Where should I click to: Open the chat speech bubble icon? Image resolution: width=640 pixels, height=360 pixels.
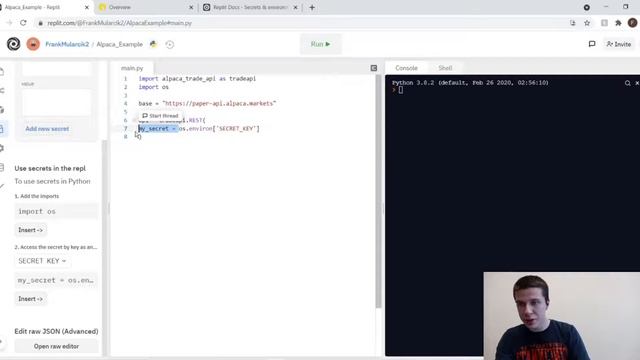tap(592, 44)
